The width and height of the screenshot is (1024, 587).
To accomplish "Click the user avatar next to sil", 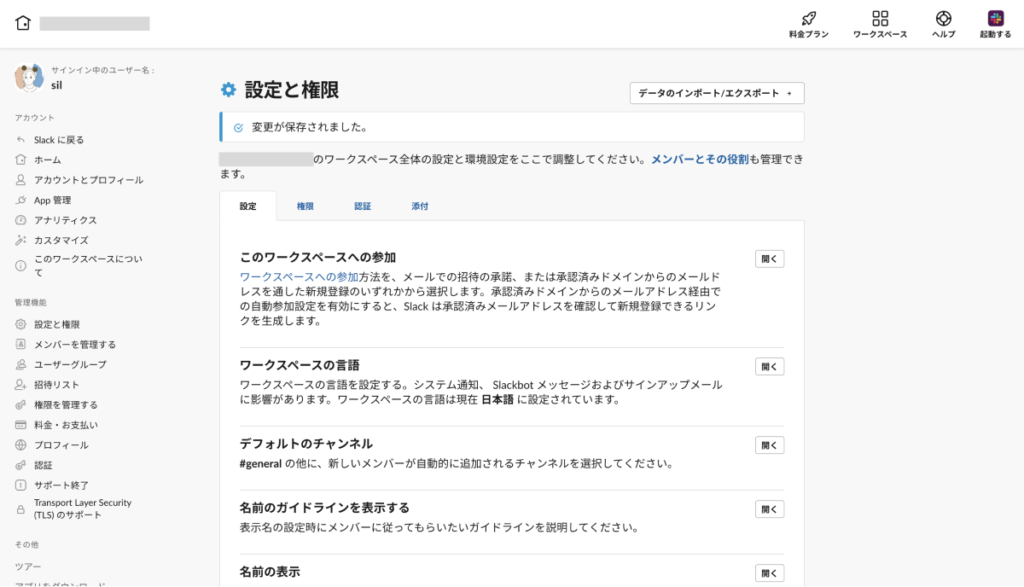I will click(28, 78).
